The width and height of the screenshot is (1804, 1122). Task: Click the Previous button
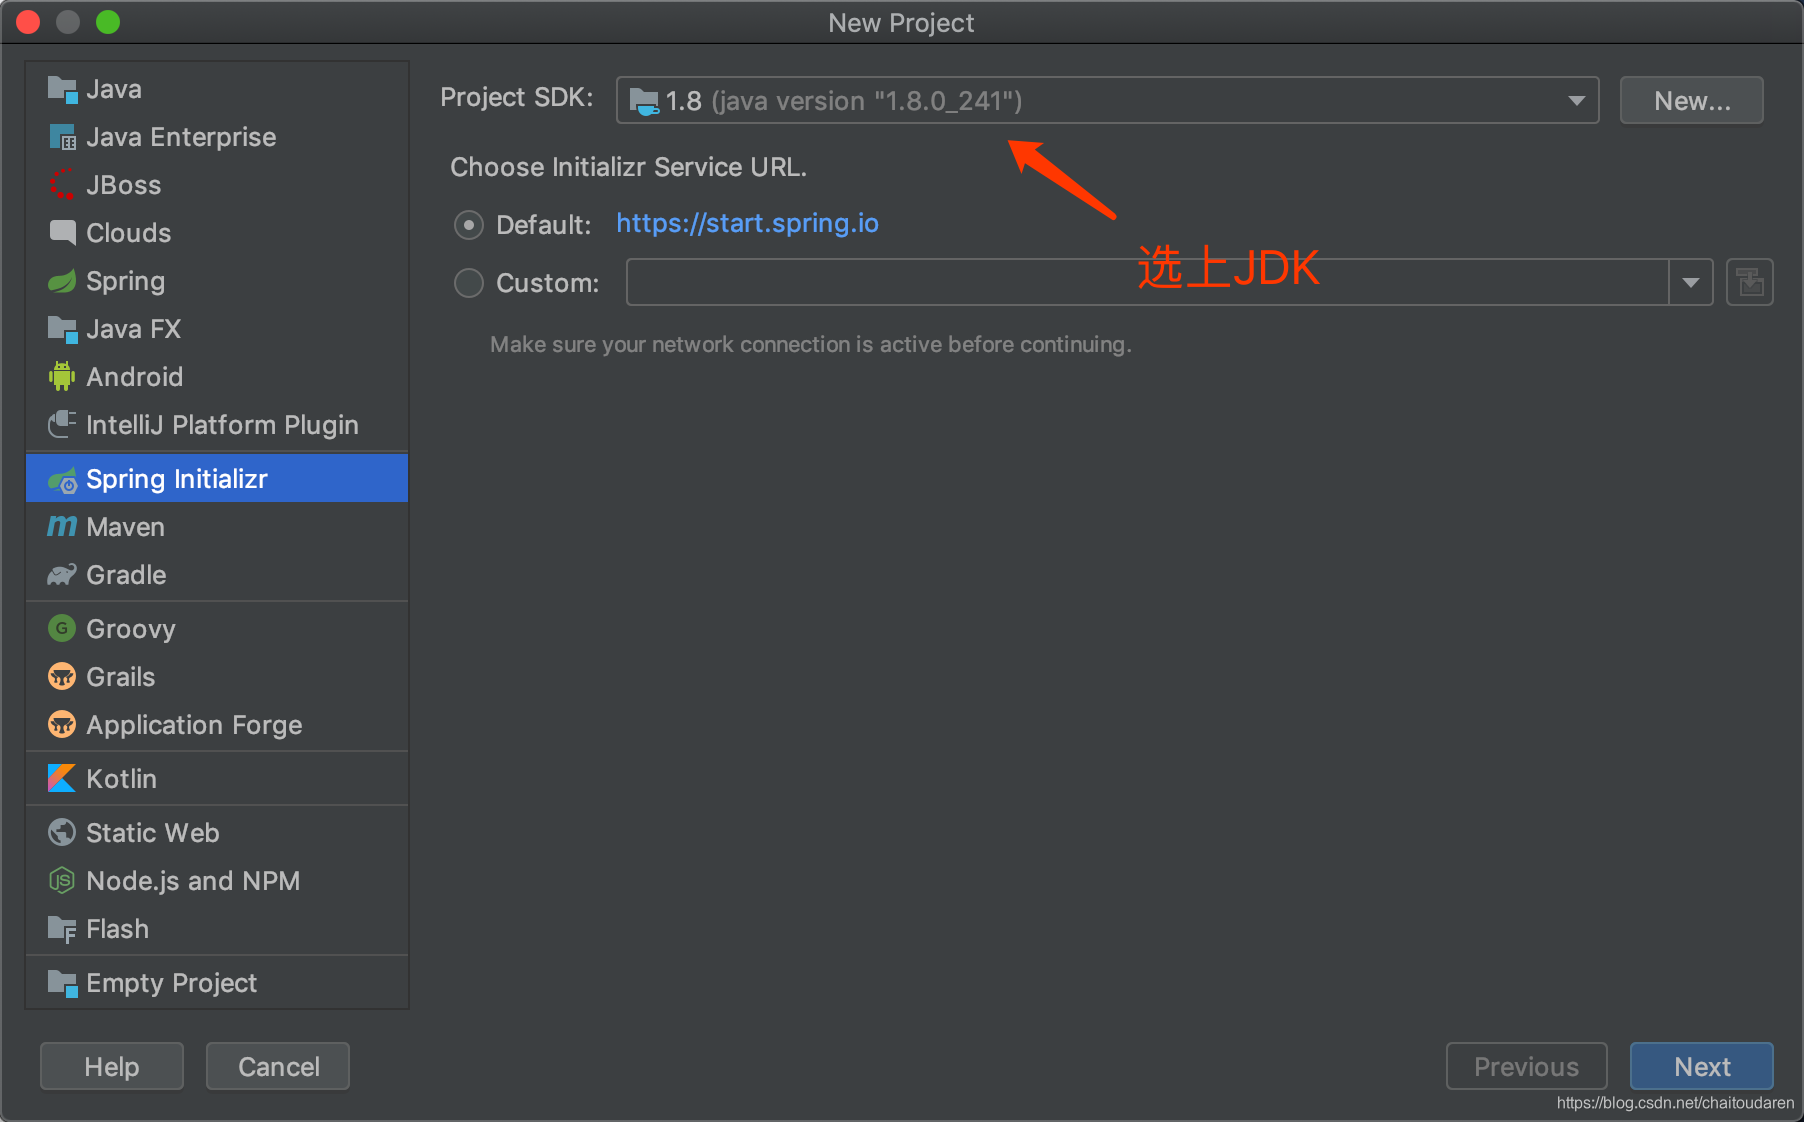pos(1527,1067)
